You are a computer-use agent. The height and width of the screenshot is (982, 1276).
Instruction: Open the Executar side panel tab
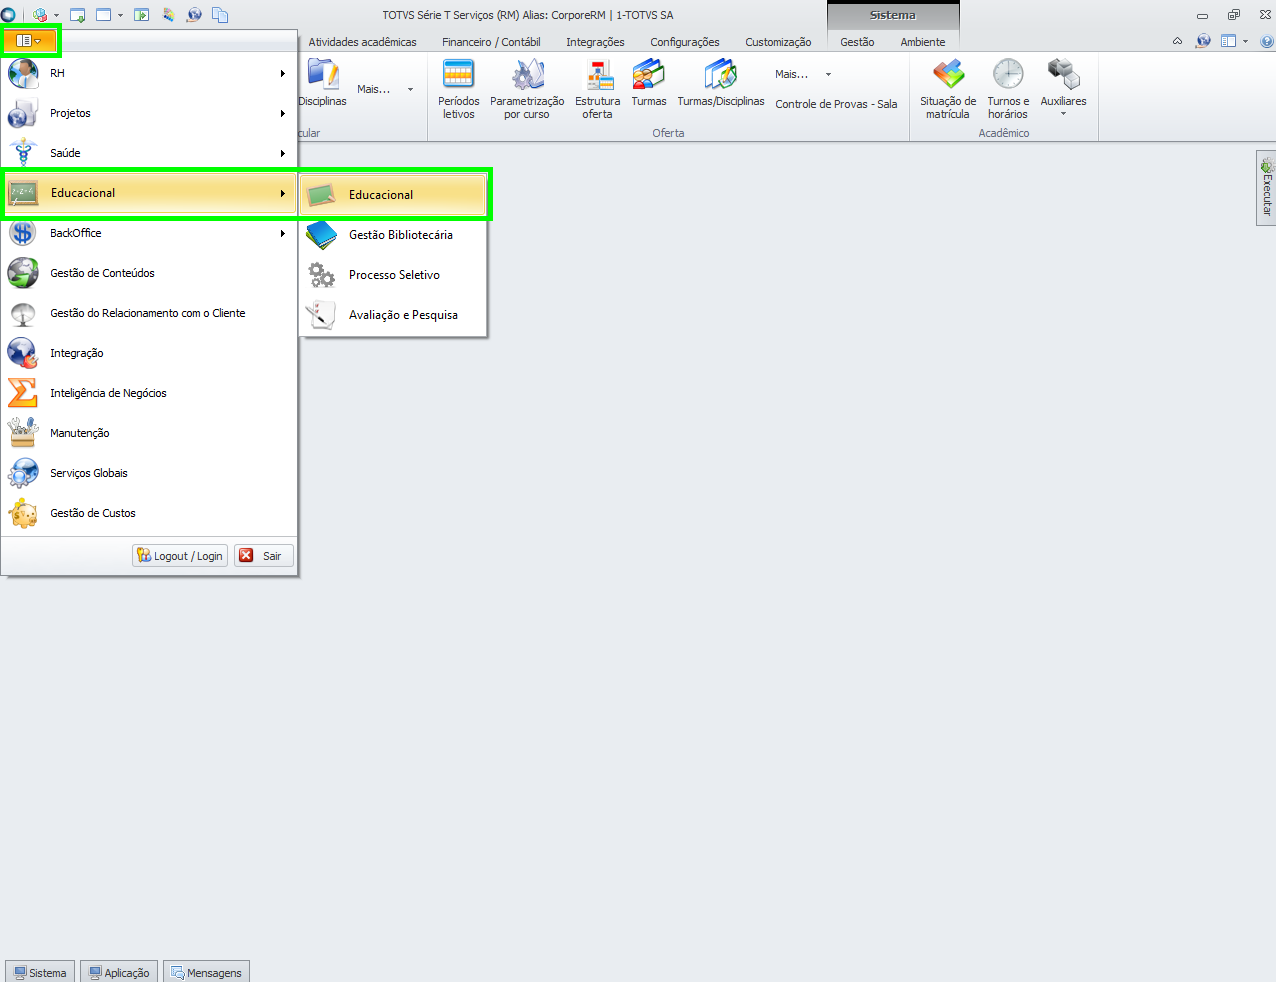(x=1266, y=188)
